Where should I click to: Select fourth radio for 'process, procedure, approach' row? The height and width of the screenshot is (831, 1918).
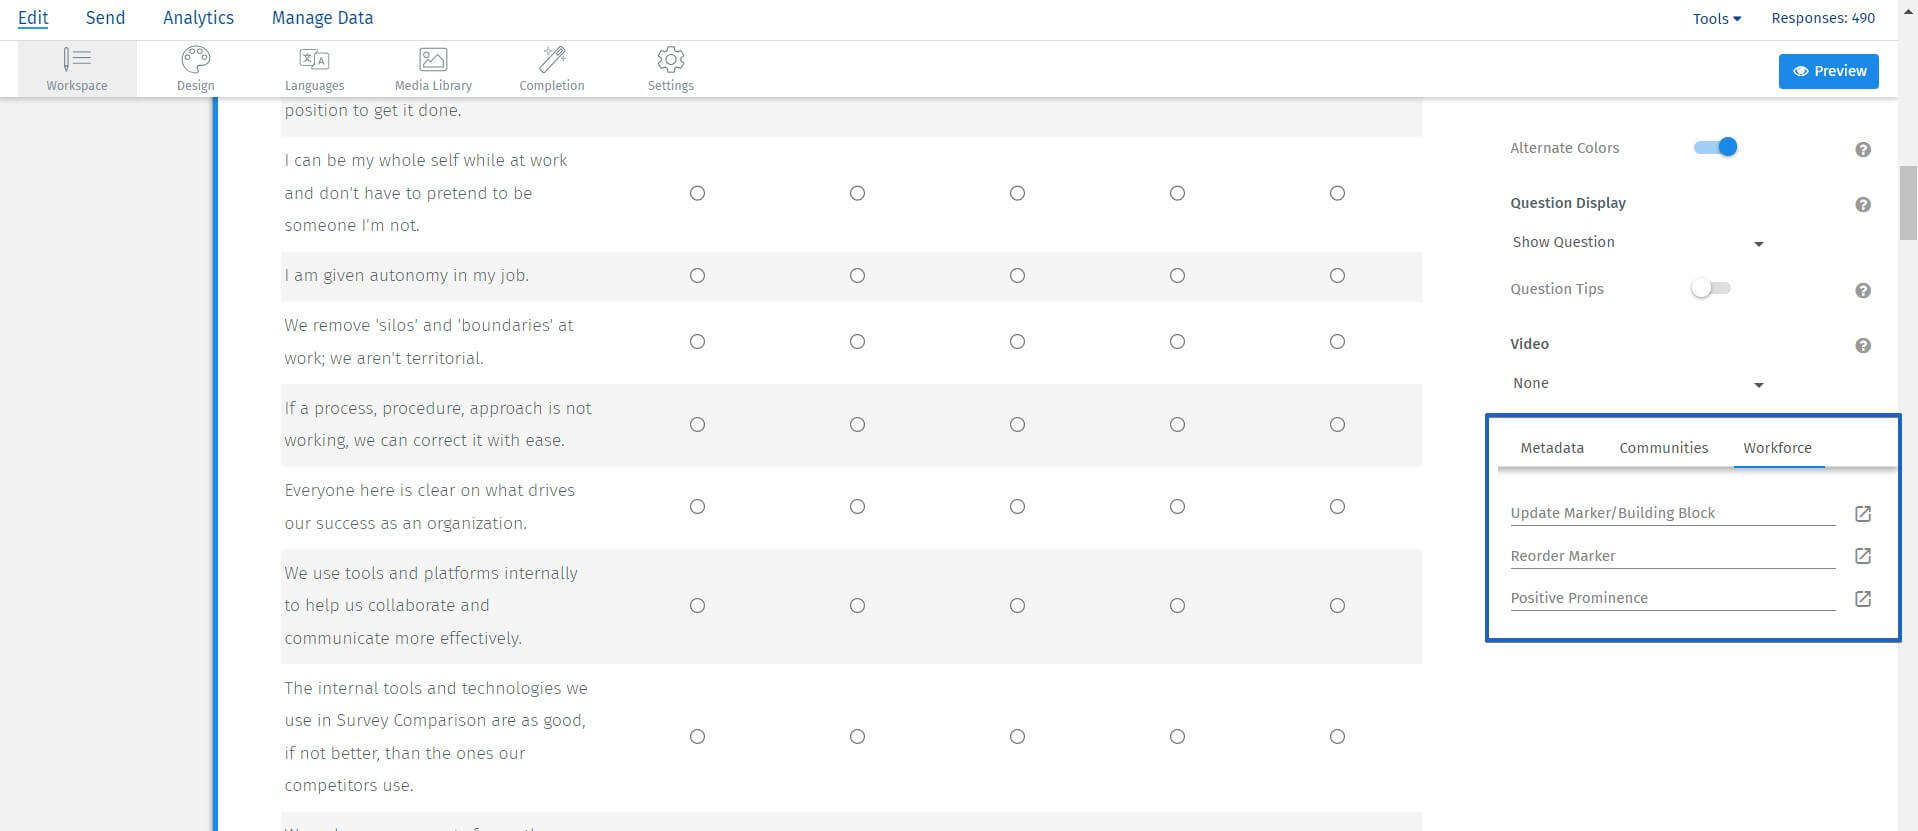[1177, 424]
